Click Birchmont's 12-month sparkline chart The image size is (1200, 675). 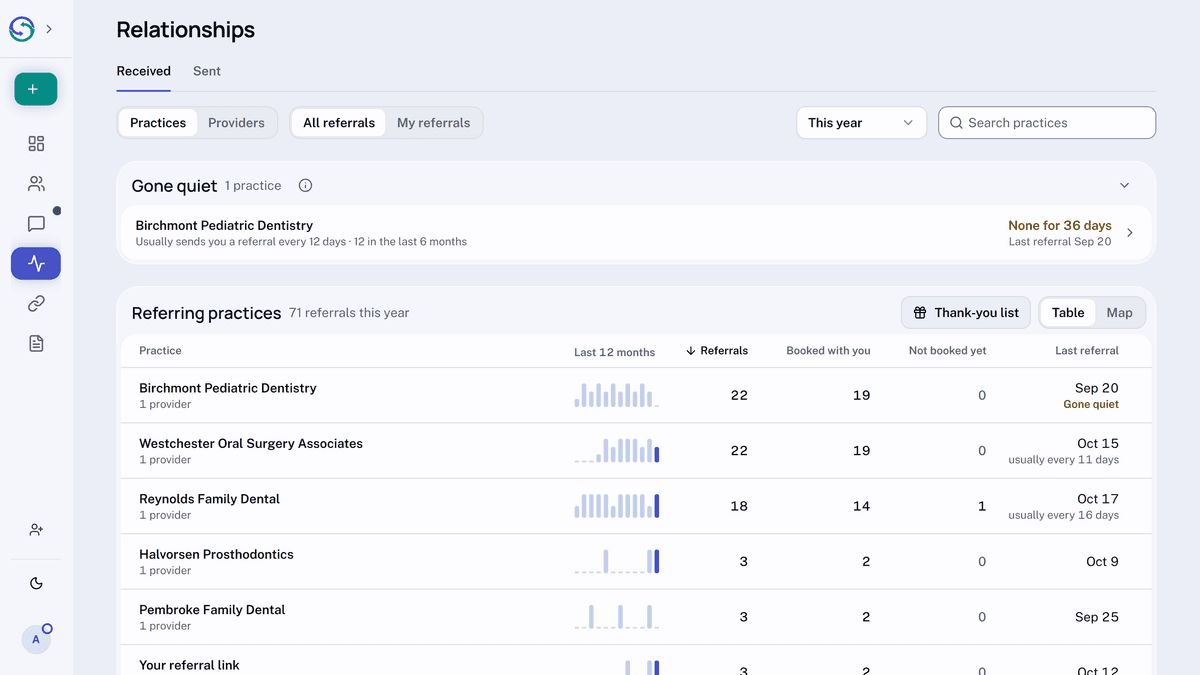click(x=616, y=395)
